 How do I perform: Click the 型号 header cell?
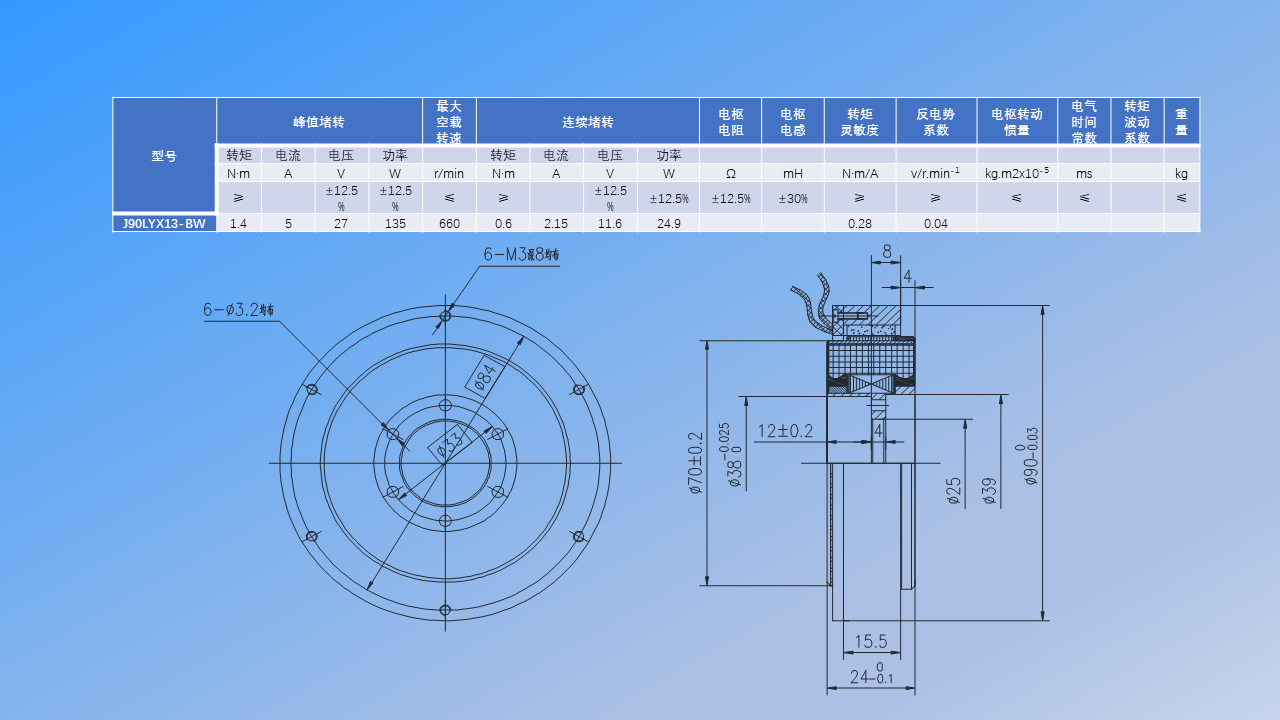tap(164, 155)
